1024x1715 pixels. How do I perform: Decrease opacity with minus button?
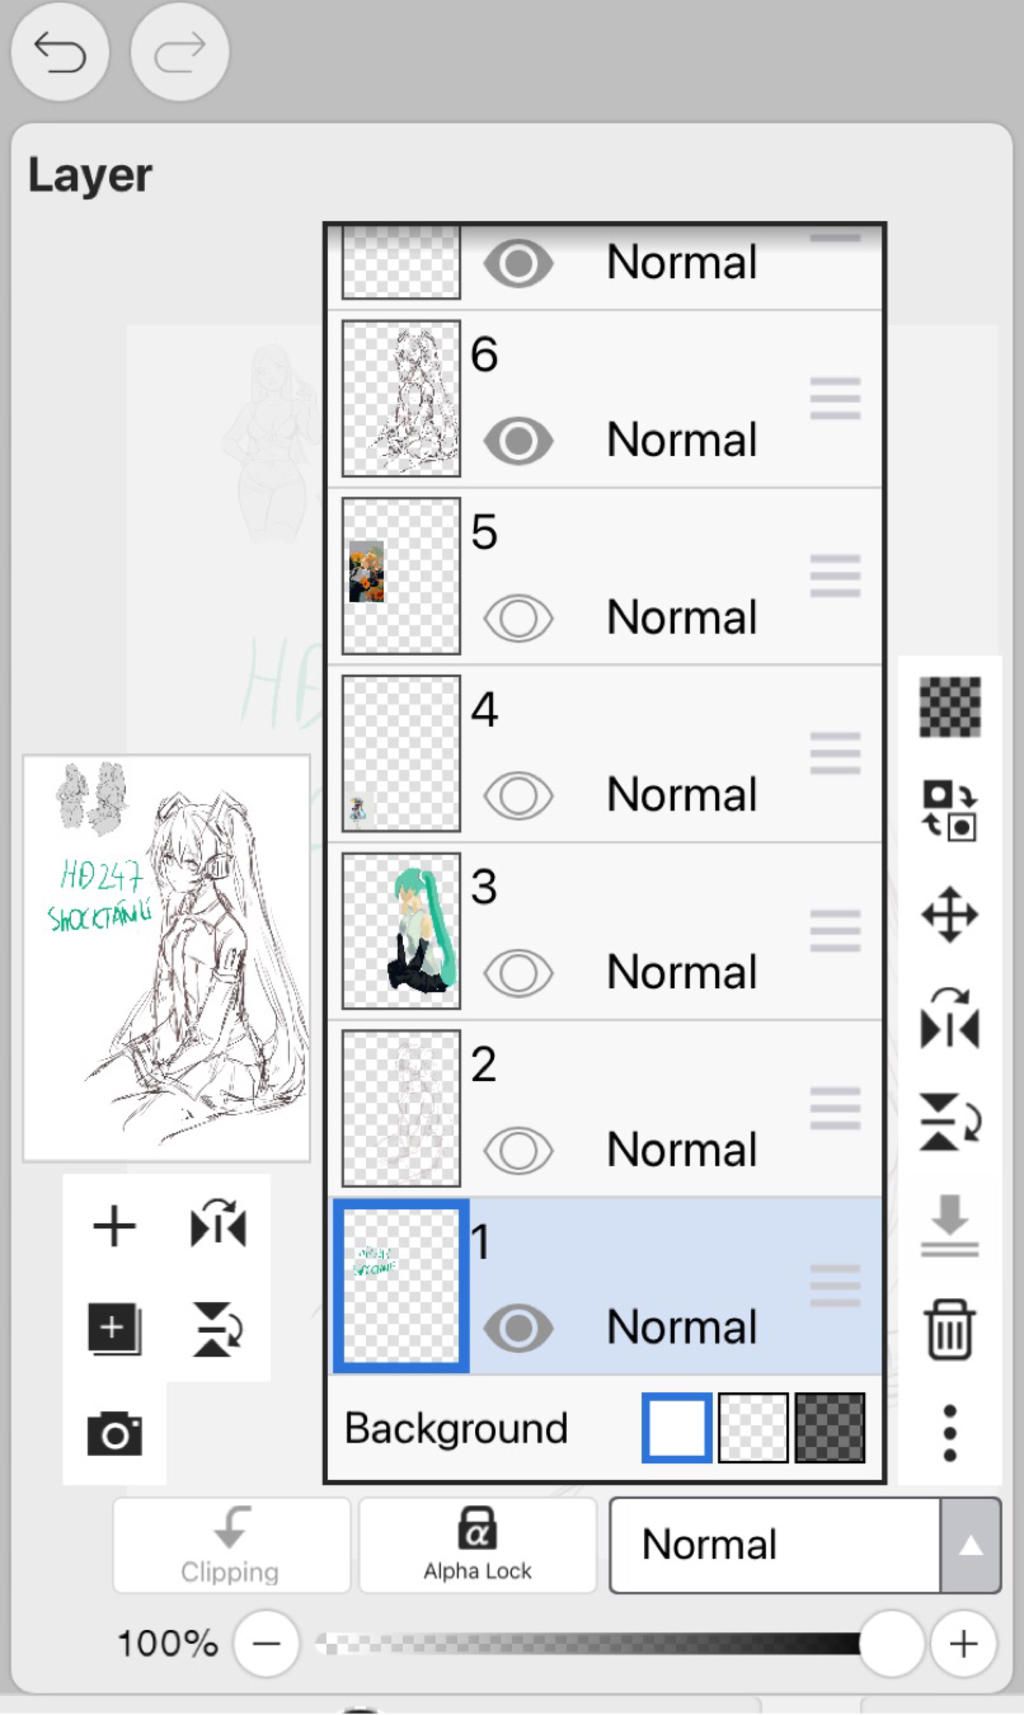click(266, 1643)
